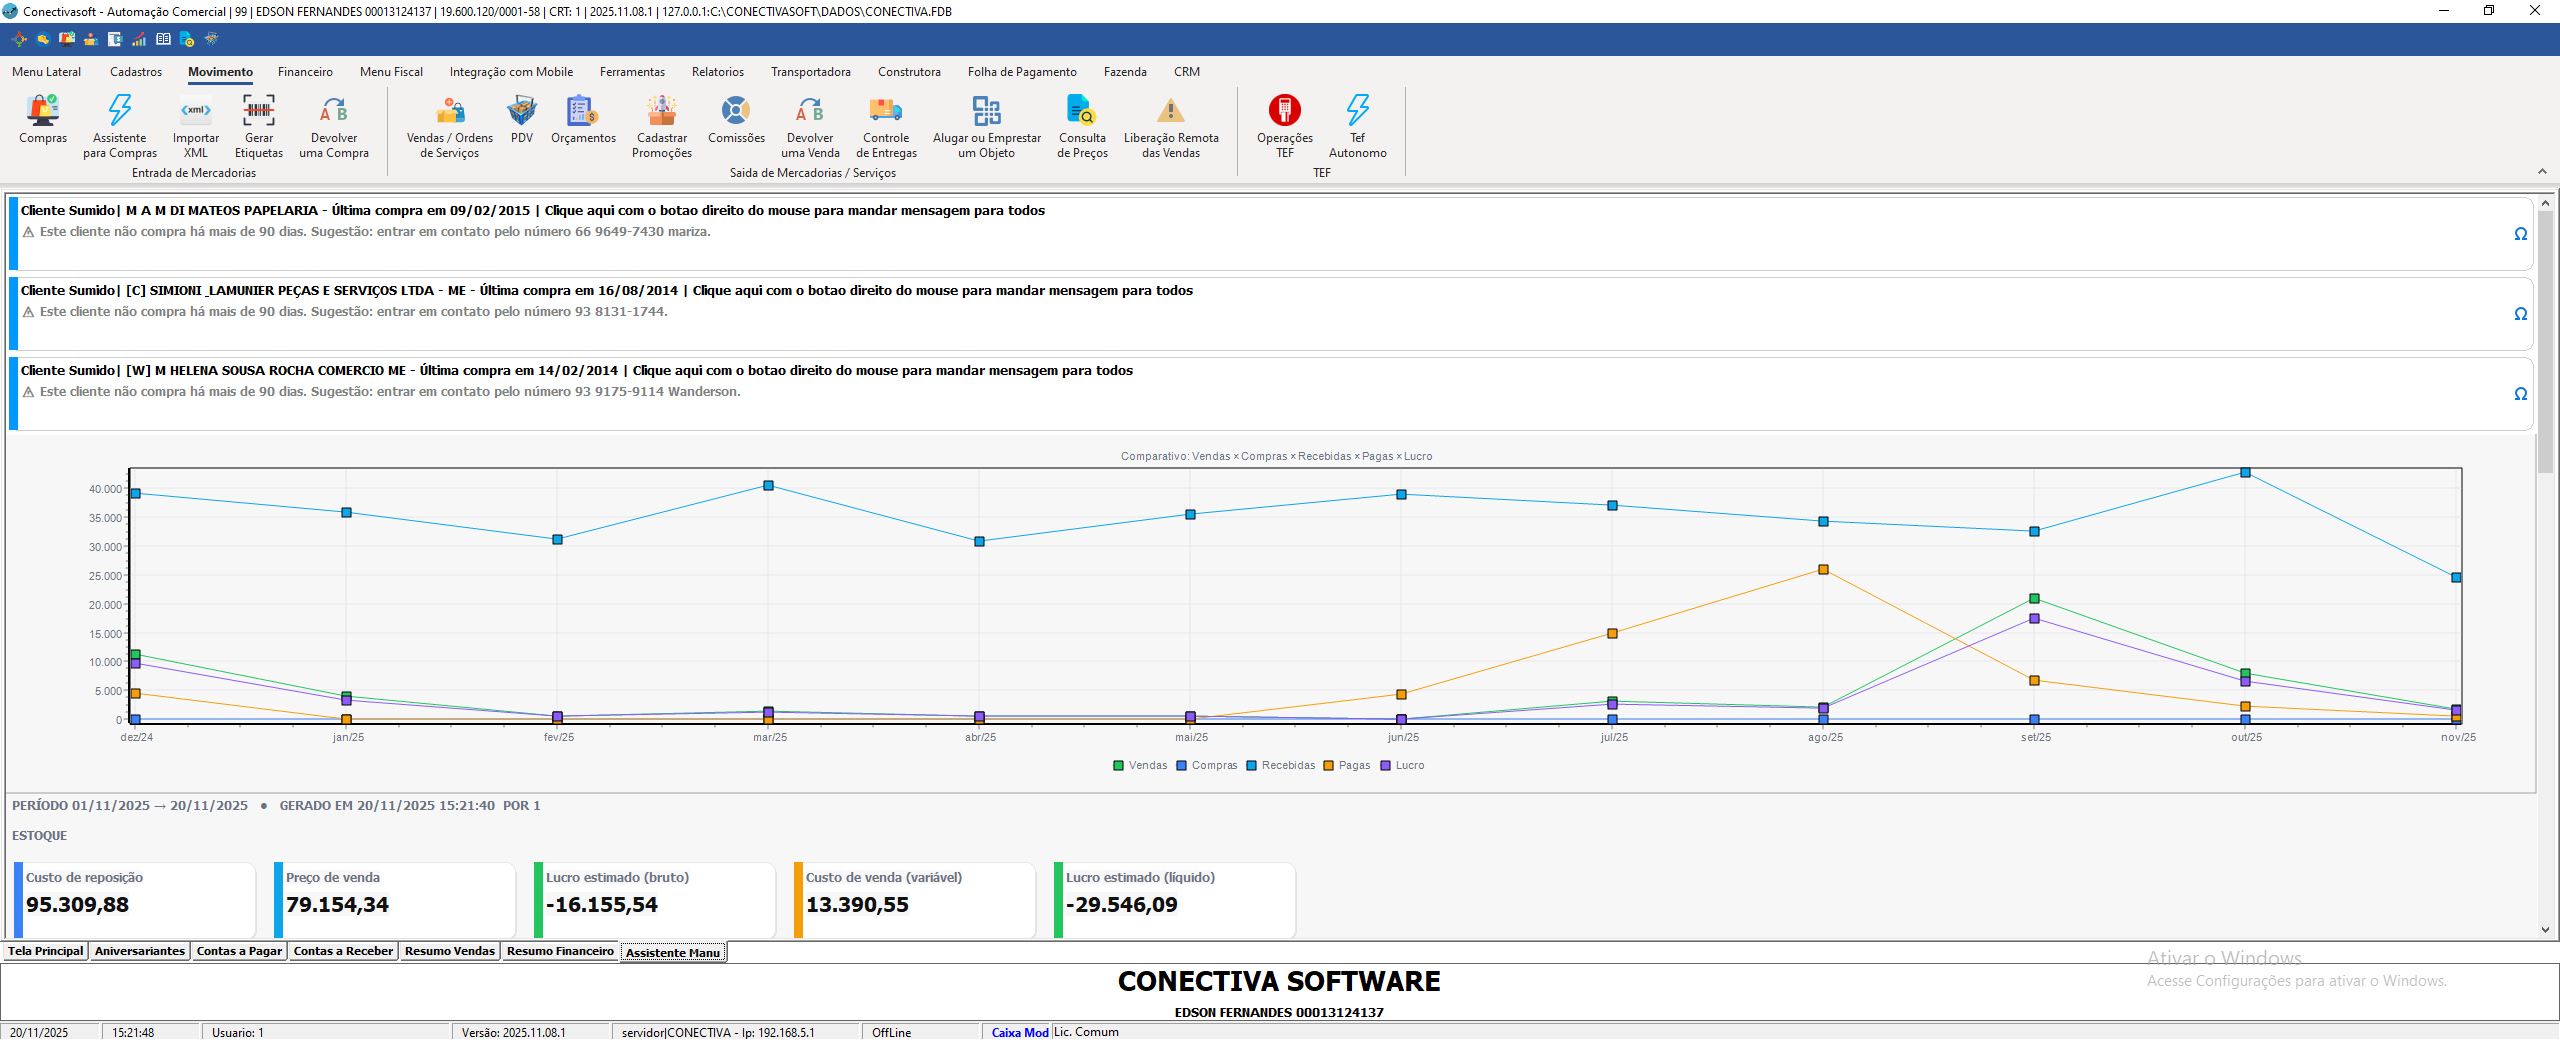Switch to Contas a Pagar tab
This screenshot has height=1040, width=2560.
(x=239, y=952)
